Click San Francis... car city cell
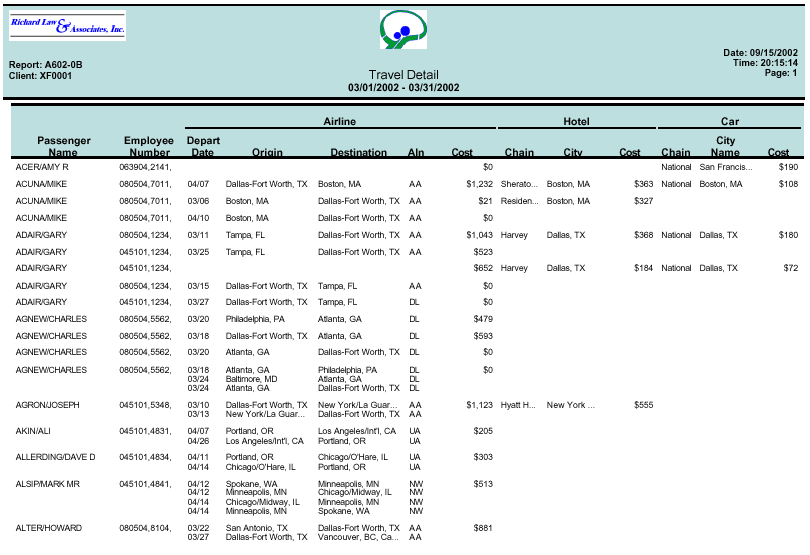Viewport: 810px width, 555px height. point(726,167)
